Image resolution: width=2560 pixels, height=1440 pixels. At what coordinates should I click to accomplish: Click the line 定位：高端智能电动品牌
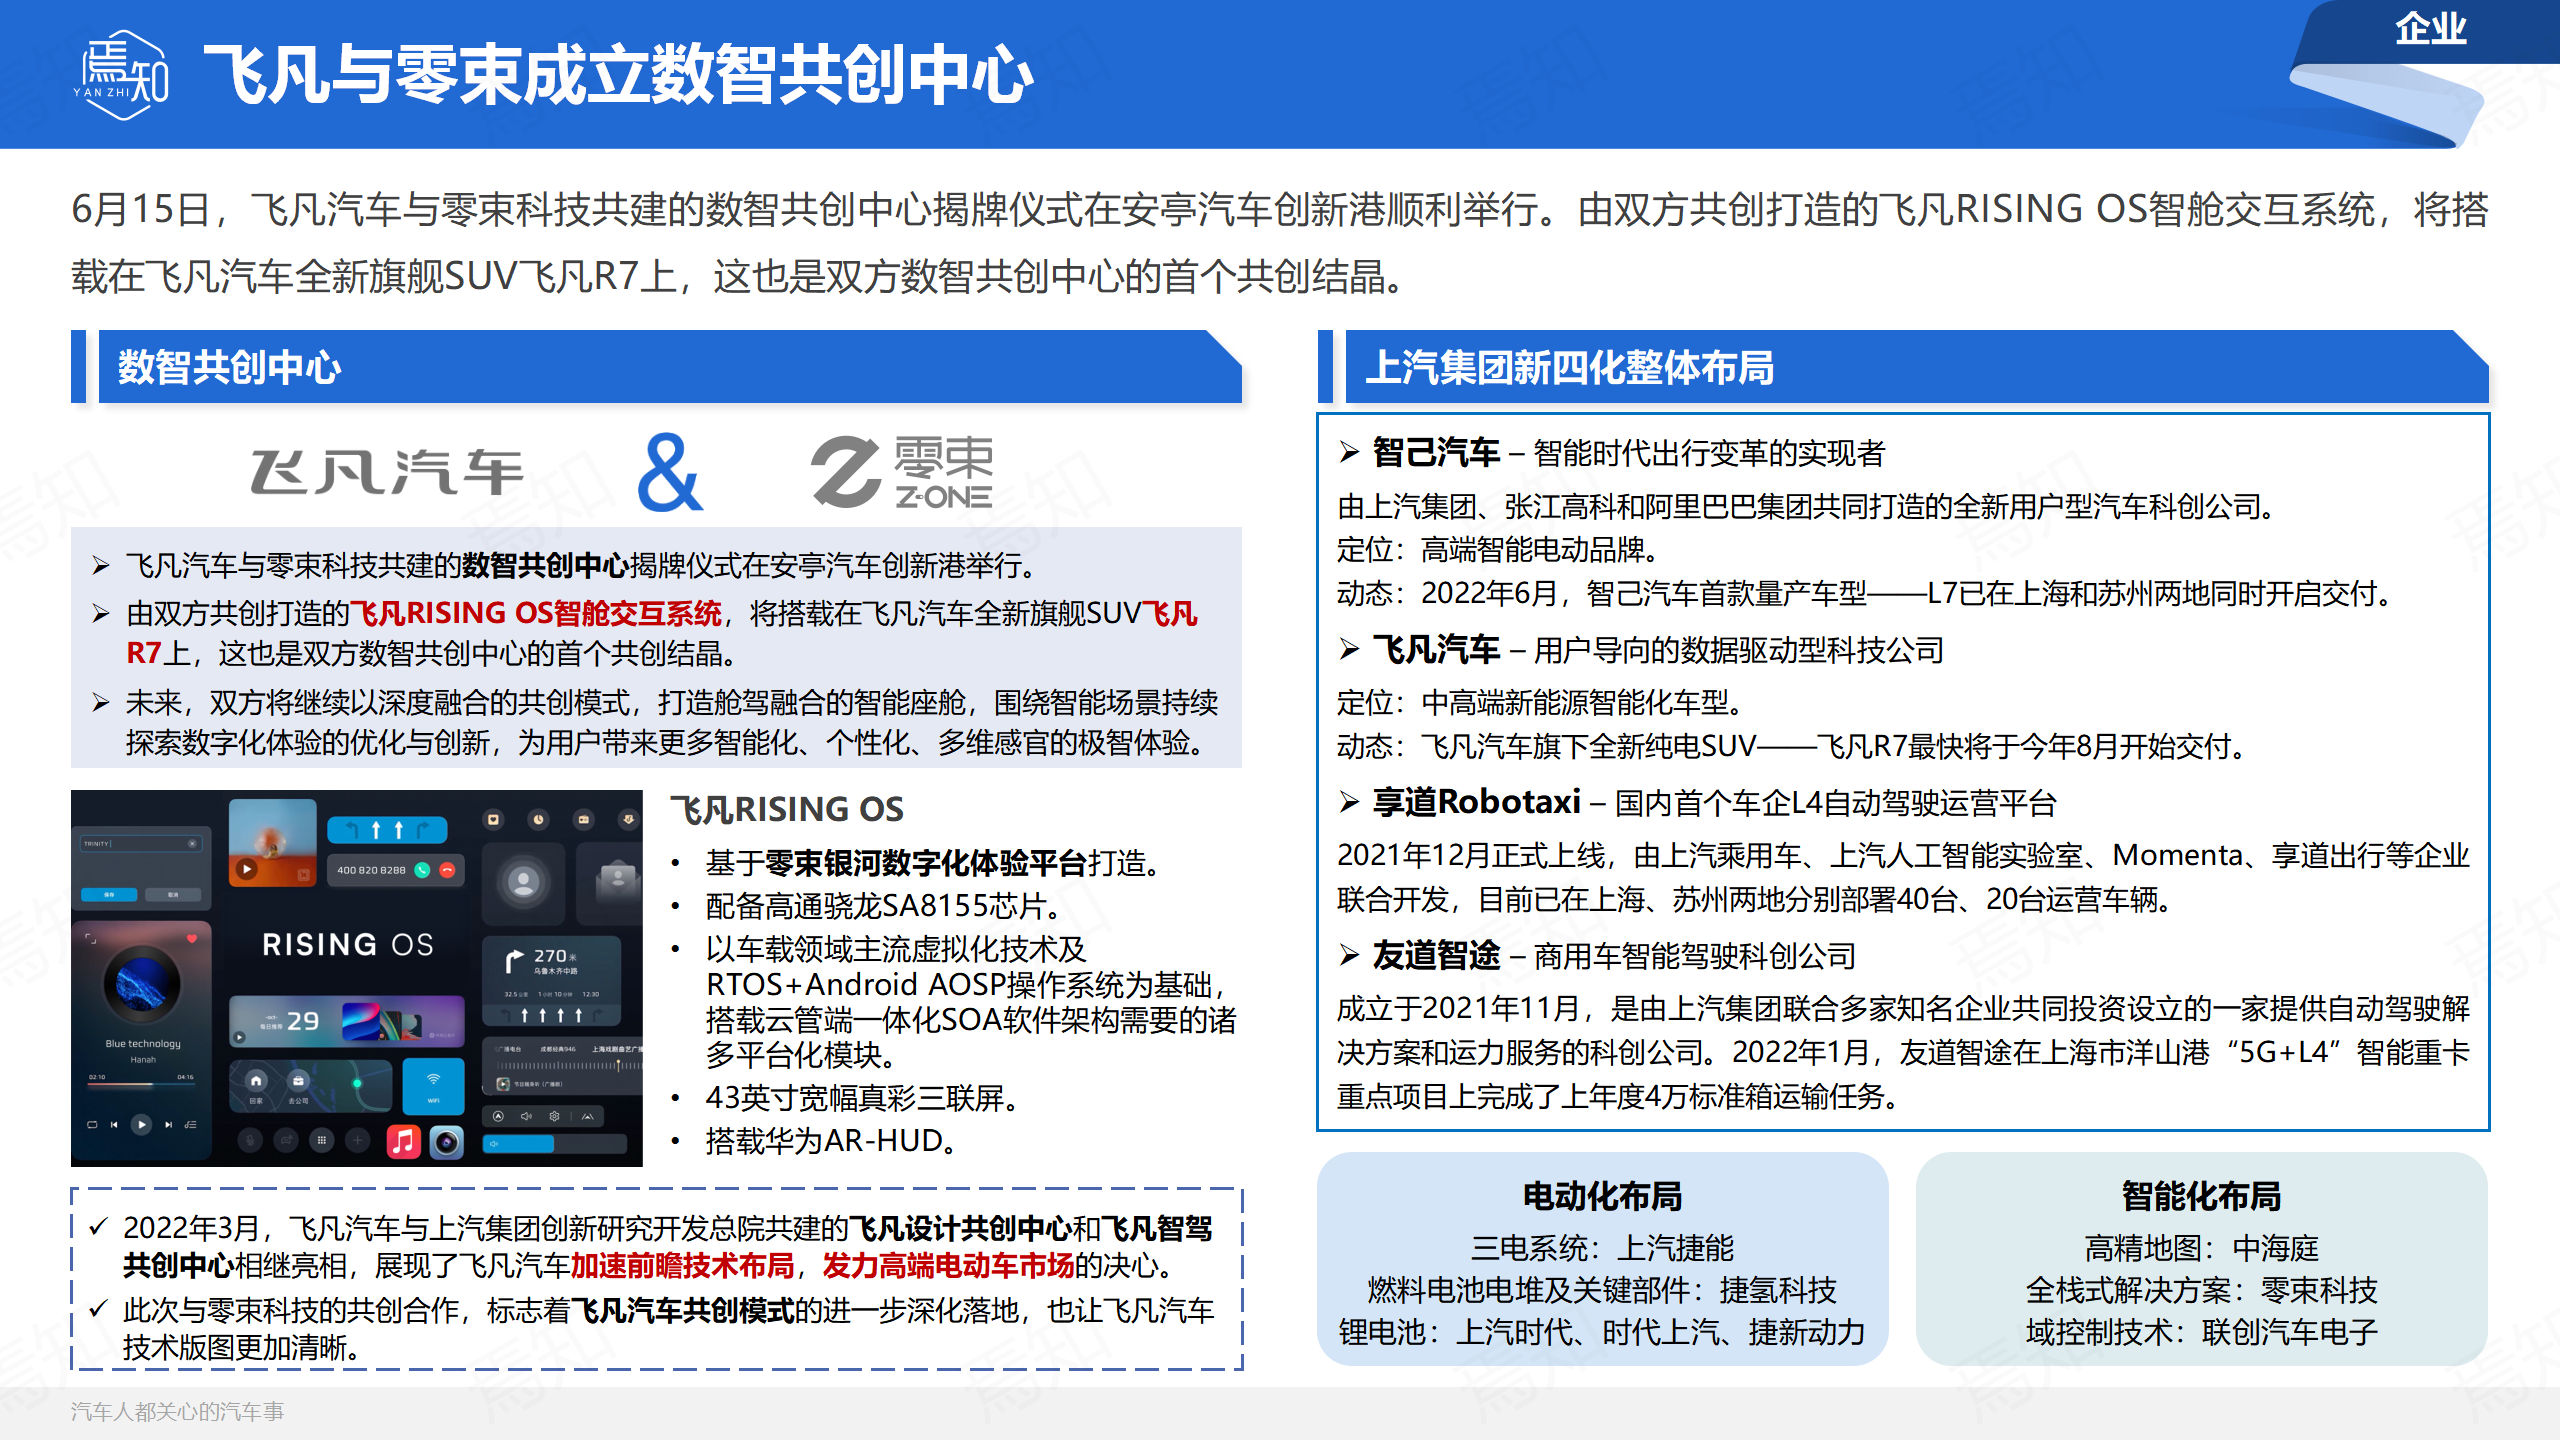coord(1499,550)
